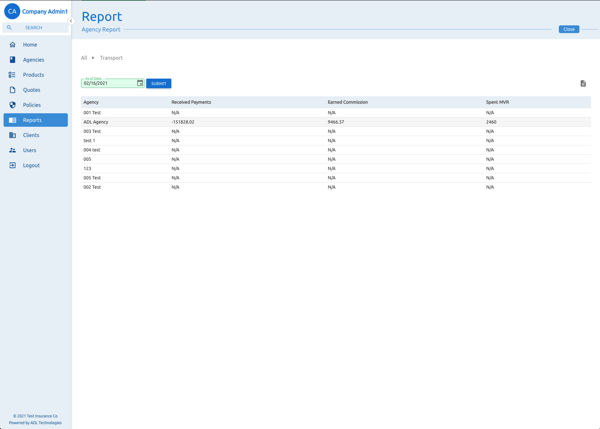This screenshot has height=429, width=600.
Task: Select the 003 Test agency row
Action: (336, 131)
